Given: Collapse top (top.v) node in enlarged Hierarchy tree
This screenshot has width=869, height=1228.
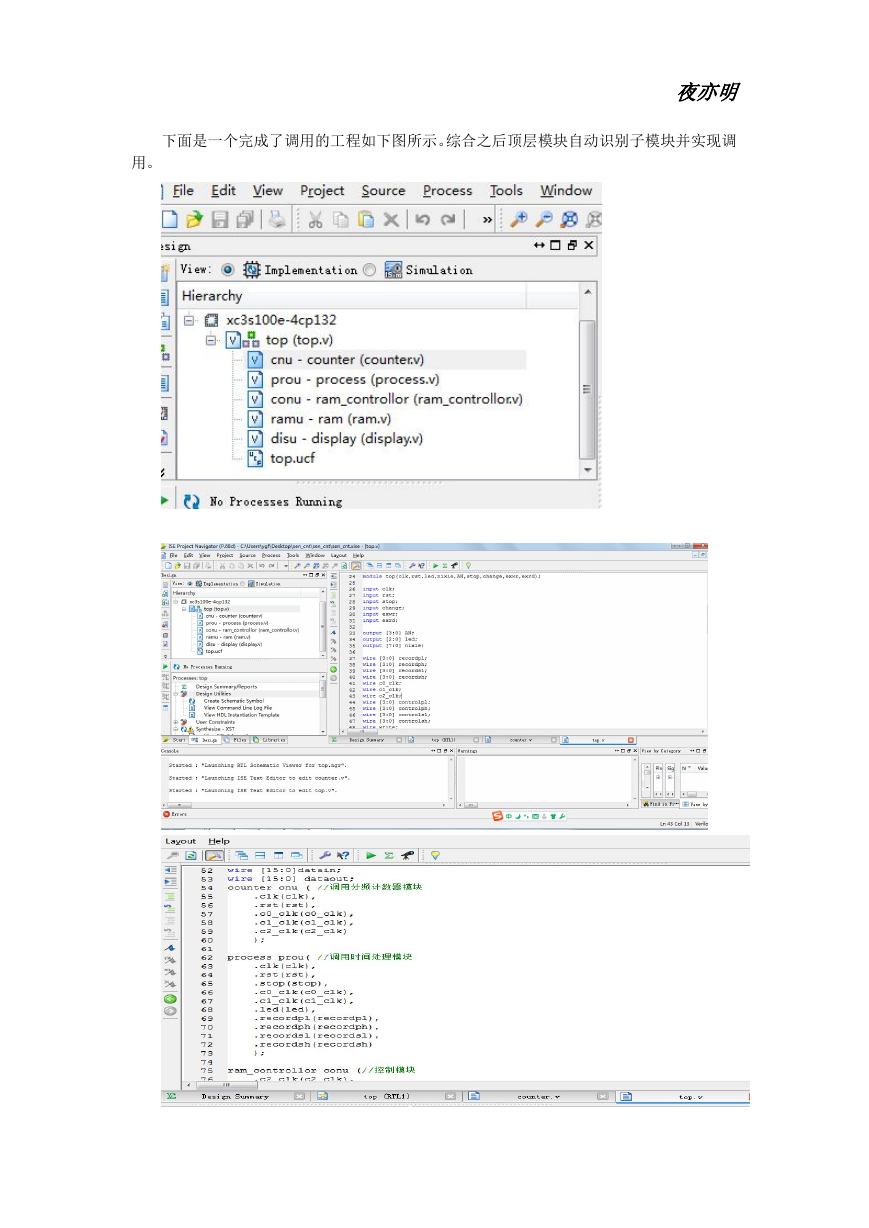Looking at the screenshot, I should 212,340.
